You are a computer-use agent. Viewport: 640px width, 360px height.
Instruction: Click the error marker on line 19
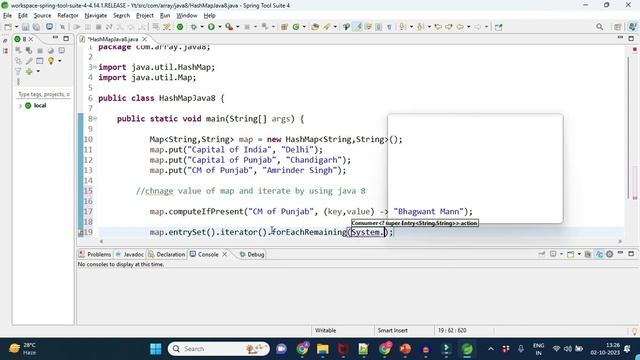[x=81, y=232]
